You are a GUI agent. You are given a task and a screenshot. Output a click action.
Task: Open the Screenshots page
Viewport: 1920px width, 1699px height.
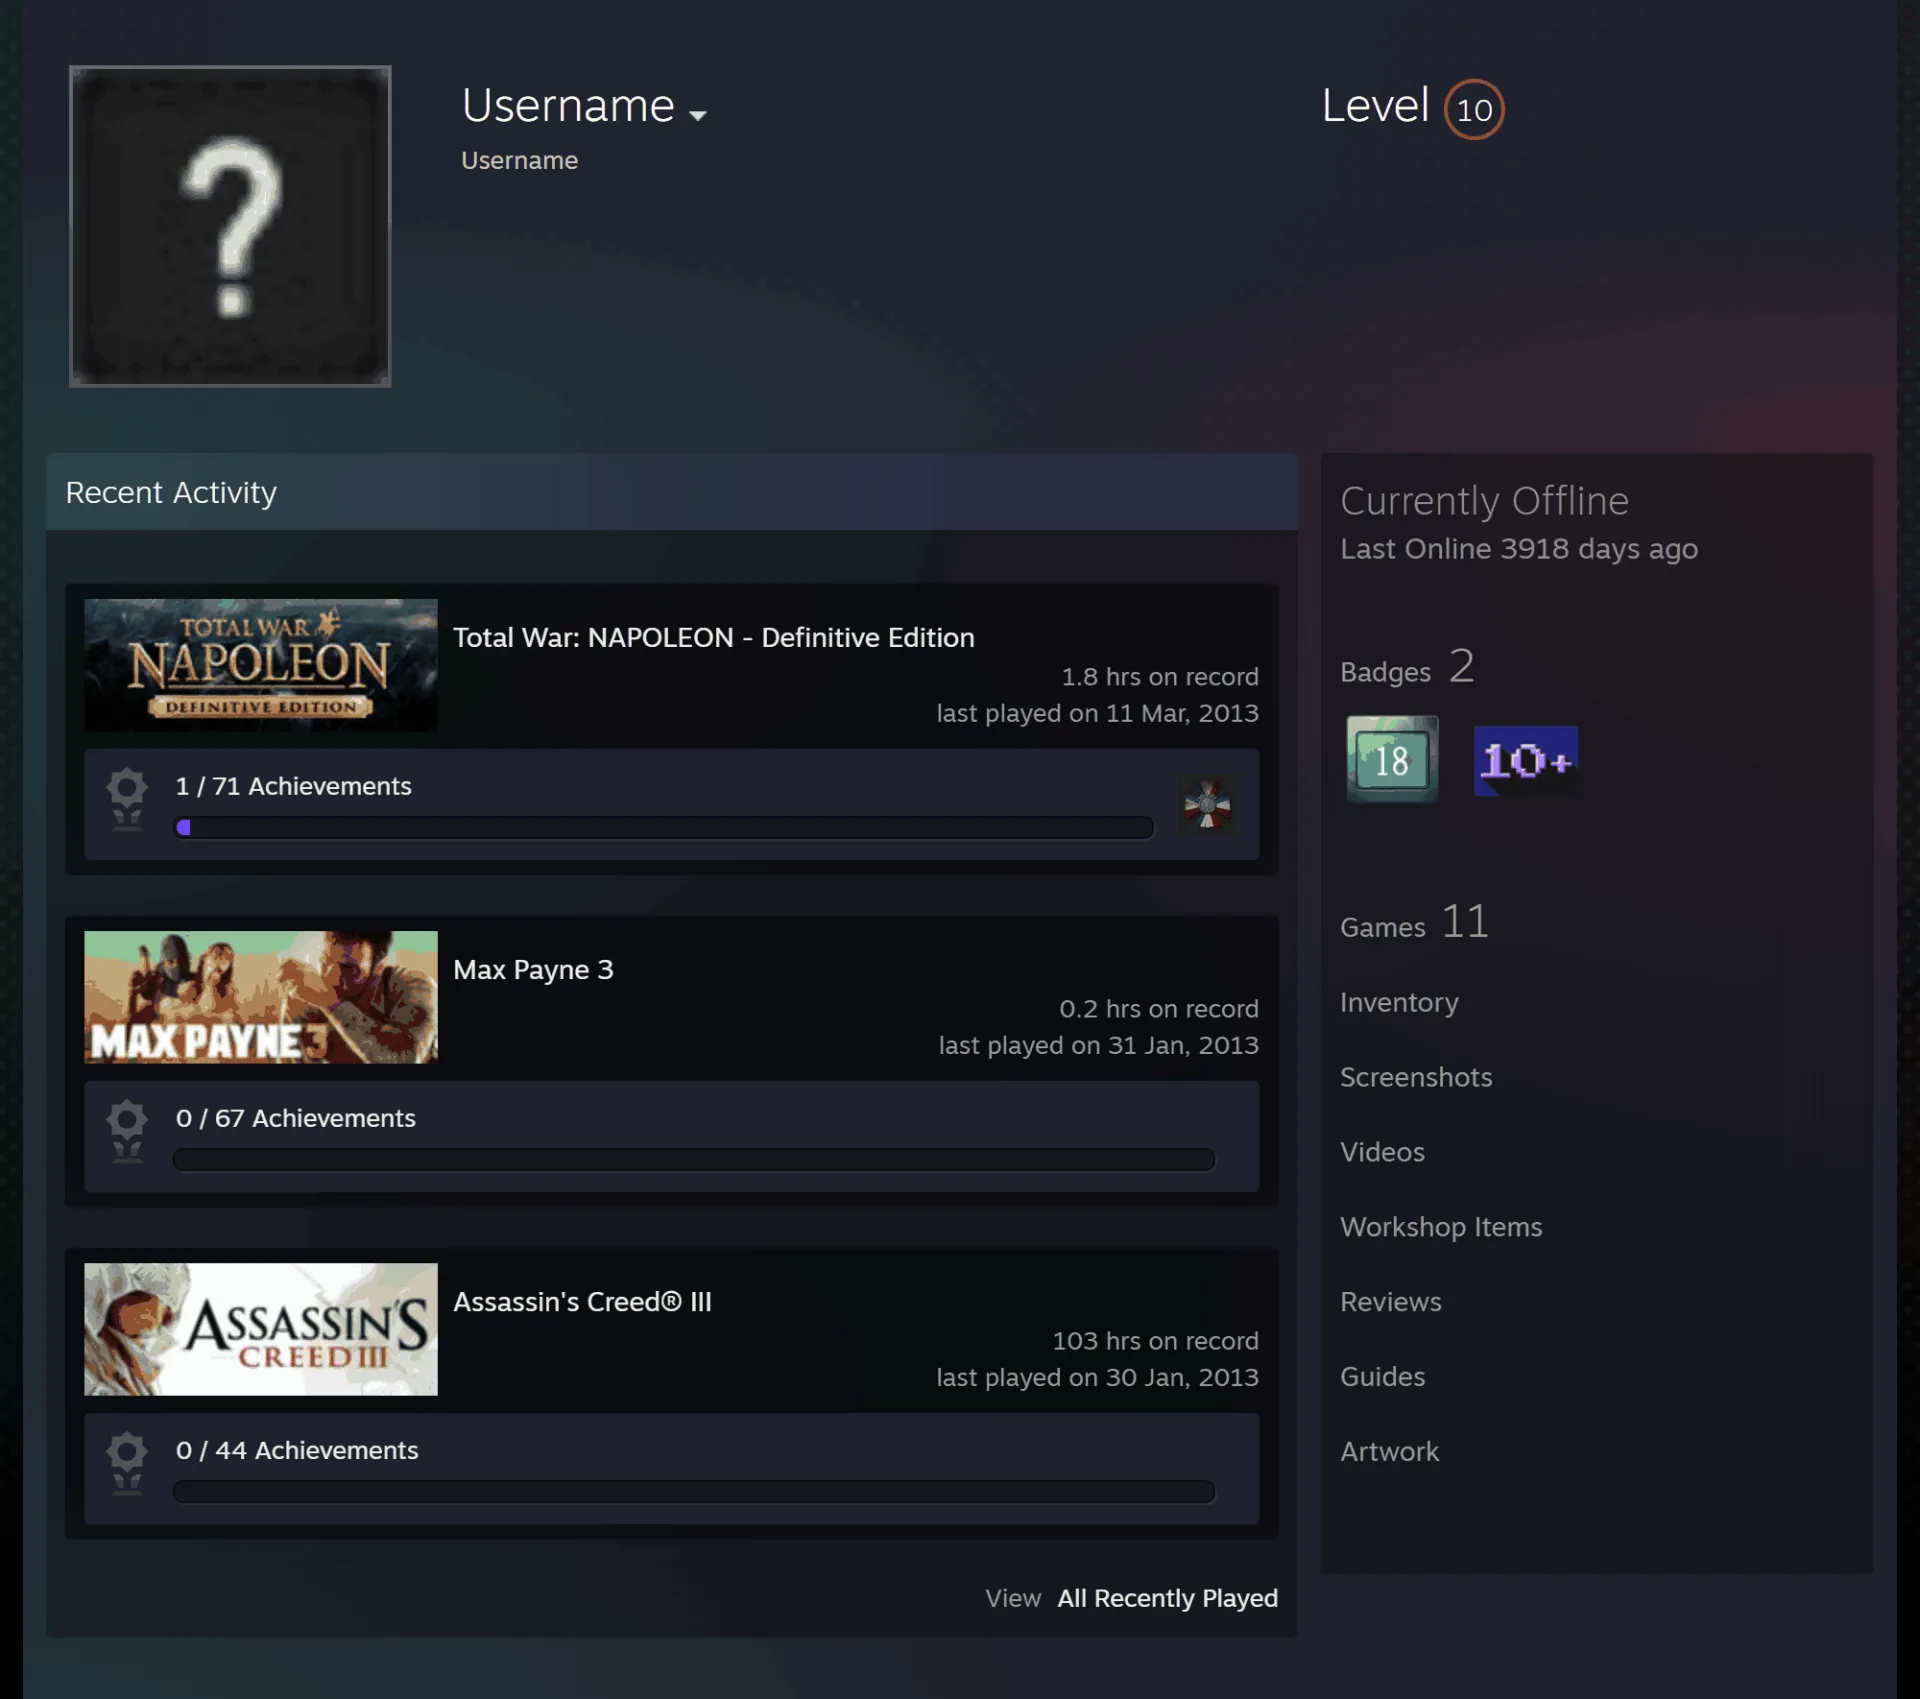tap(1416, 1077)
